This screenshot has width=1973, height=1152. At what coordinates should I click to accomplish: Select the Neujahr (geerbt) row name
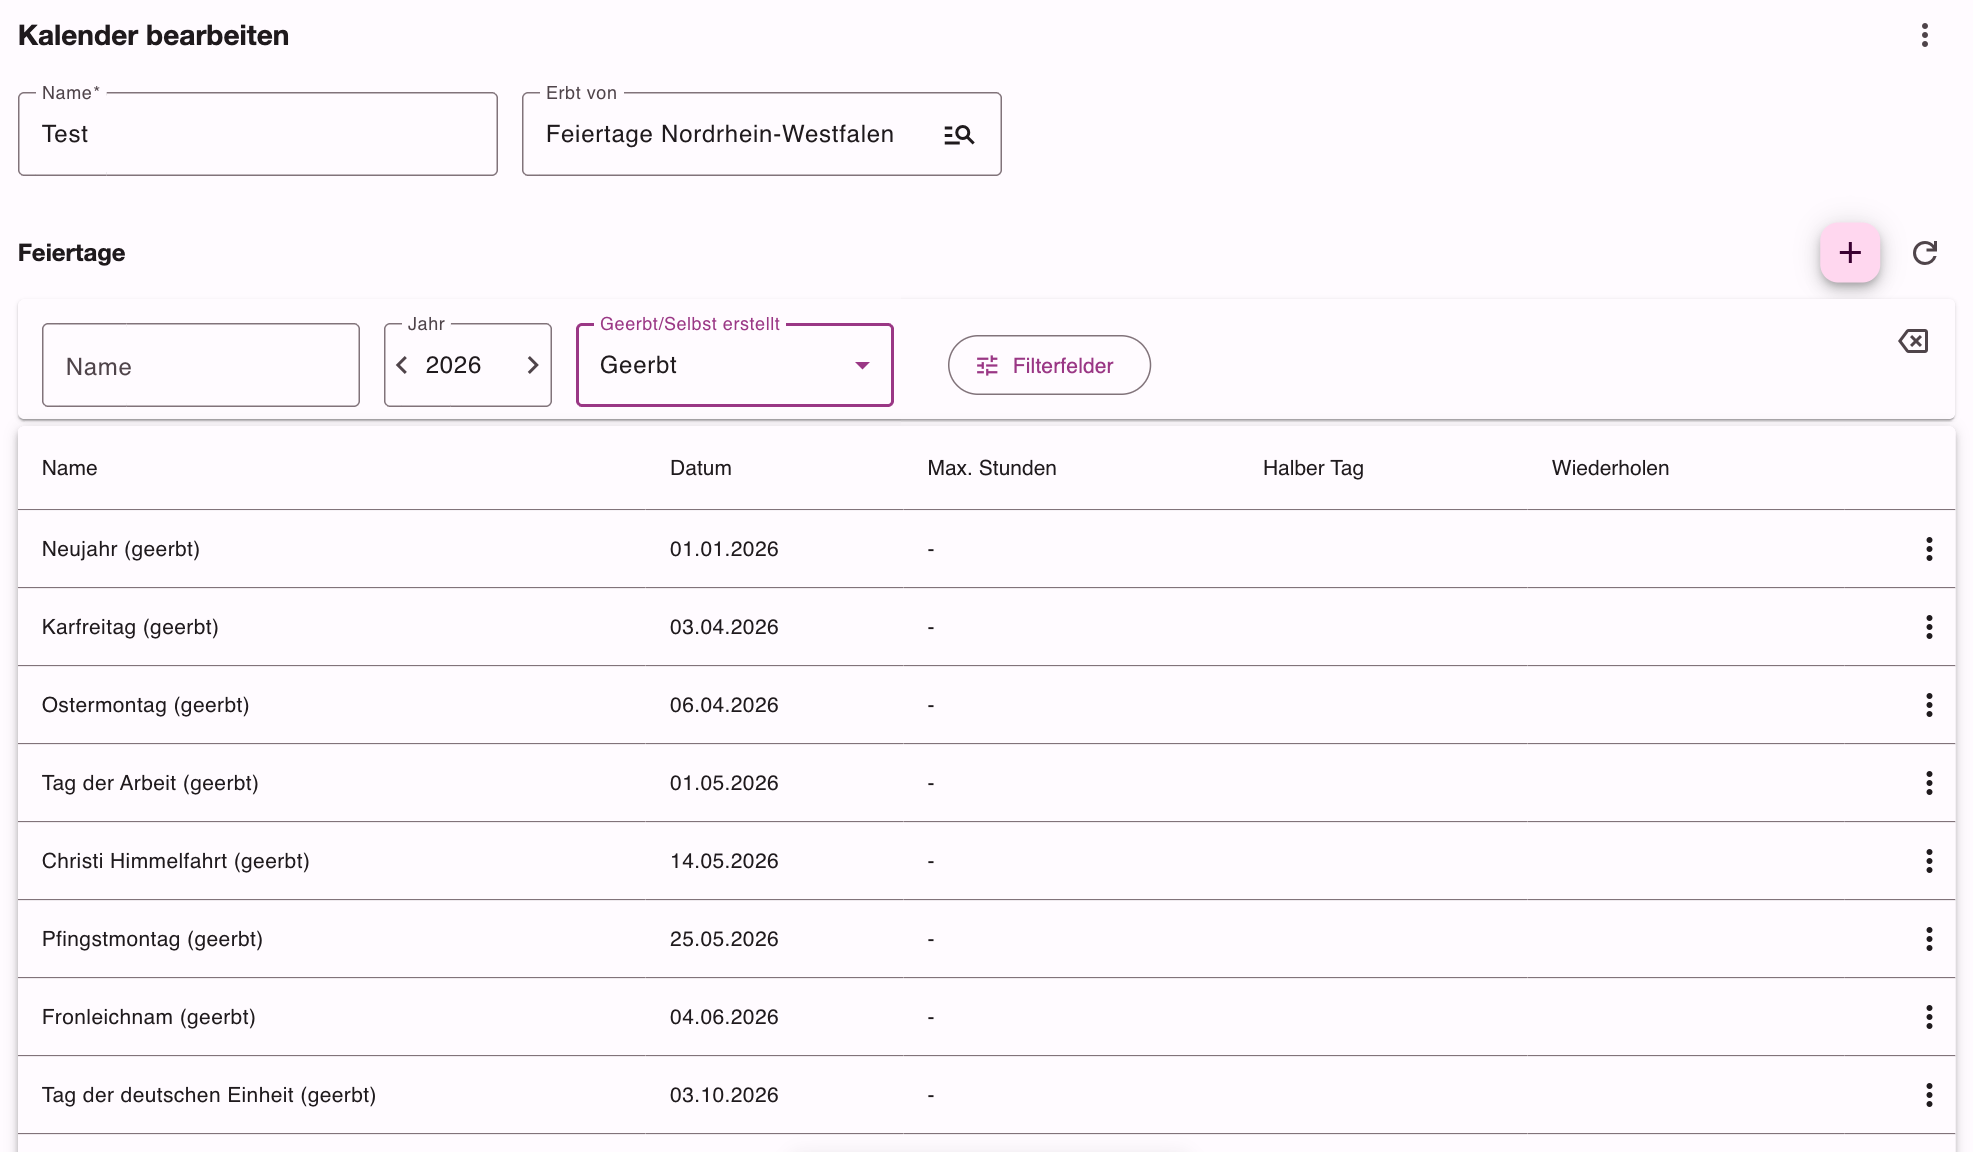coord(121,550)
